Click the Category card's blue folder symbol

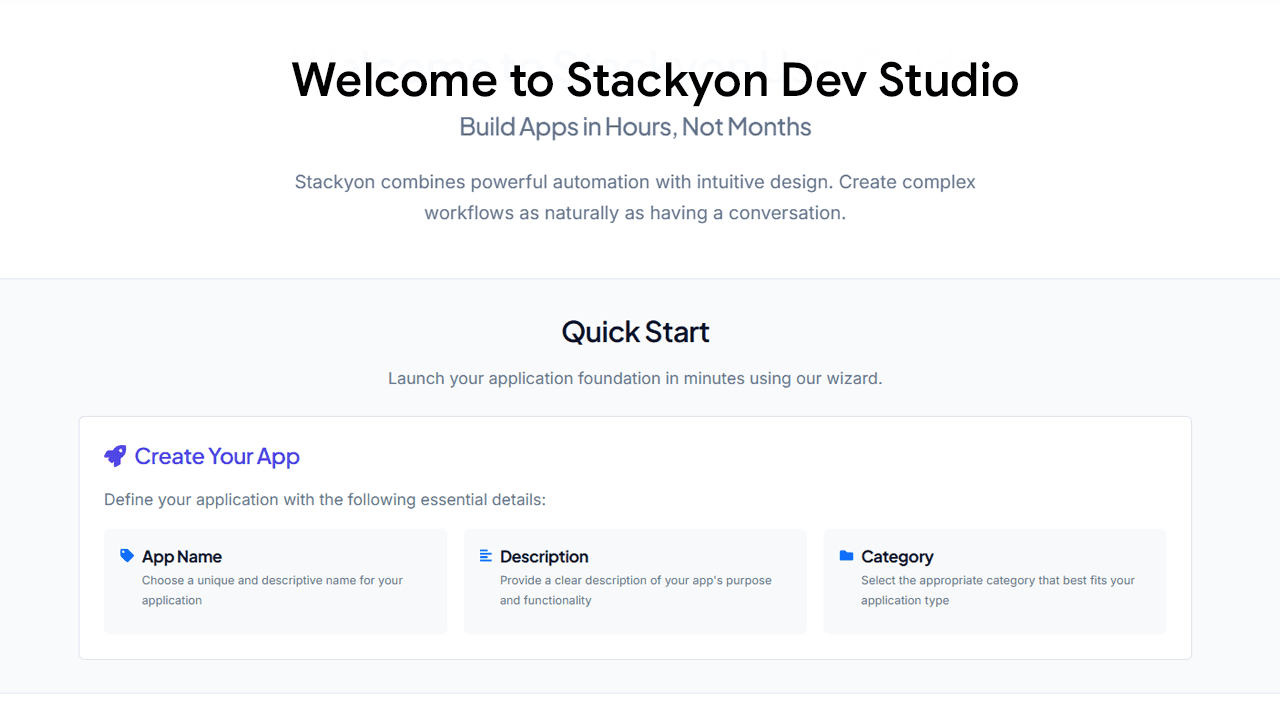pyautogui.click(x=844, y=554)
